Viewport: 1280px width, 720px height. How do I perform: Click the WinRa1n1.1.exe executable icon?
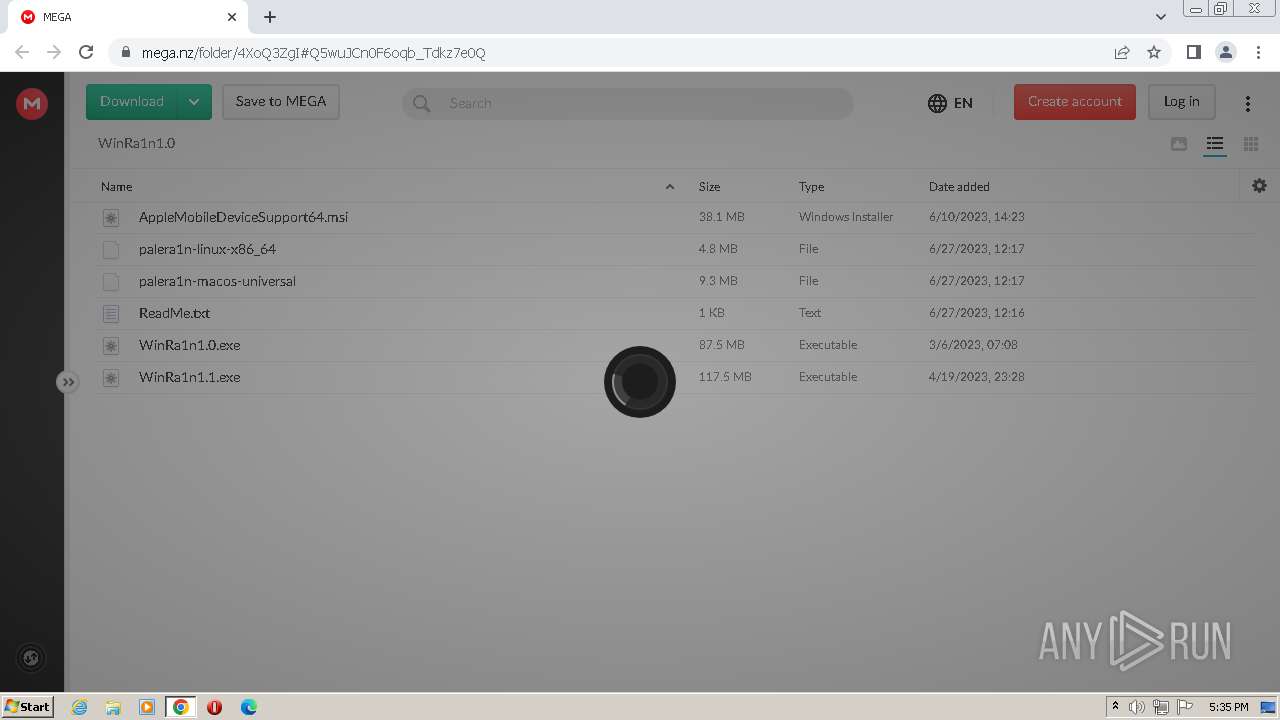111,377
